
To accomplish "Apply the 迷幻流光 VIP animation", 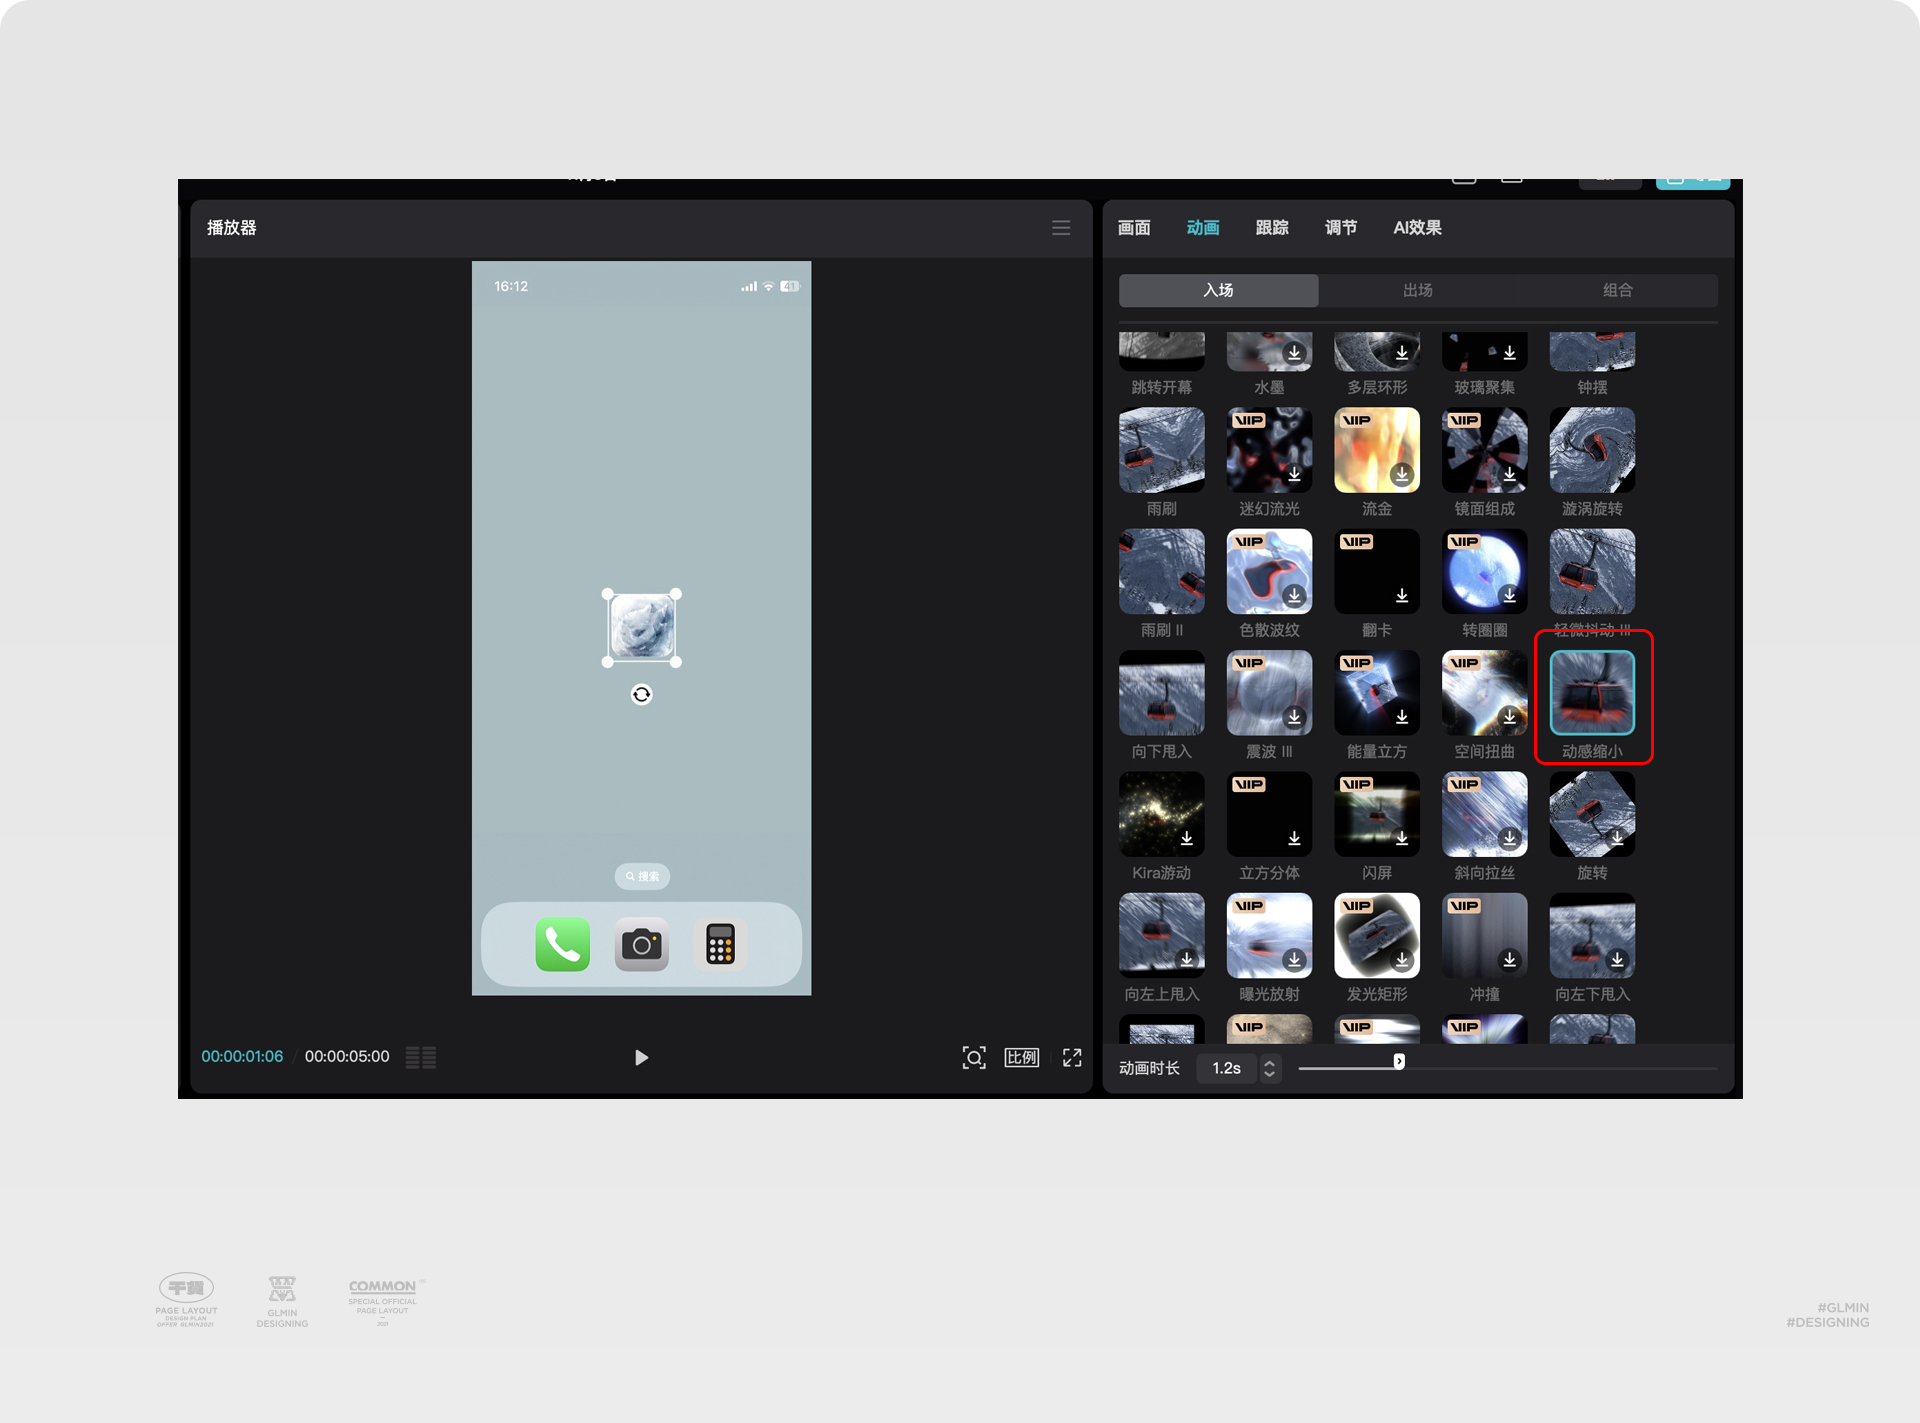I will pyautogui.click(x=1270, y=450).
